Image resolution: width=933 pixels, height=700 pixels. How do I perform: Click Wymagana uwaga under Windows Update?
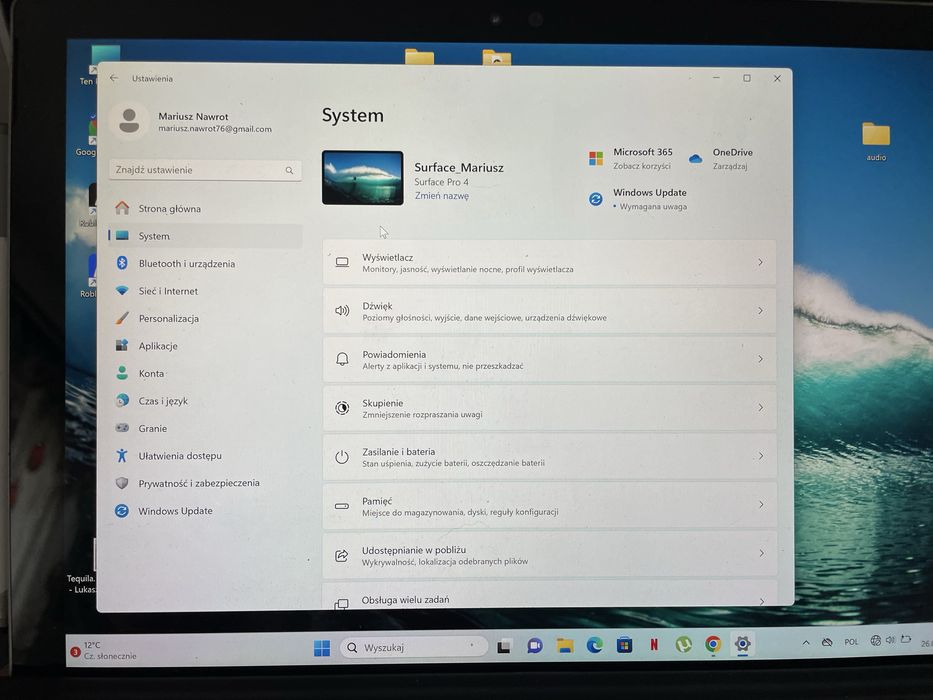pyautogui.click(x=653, y=207)
